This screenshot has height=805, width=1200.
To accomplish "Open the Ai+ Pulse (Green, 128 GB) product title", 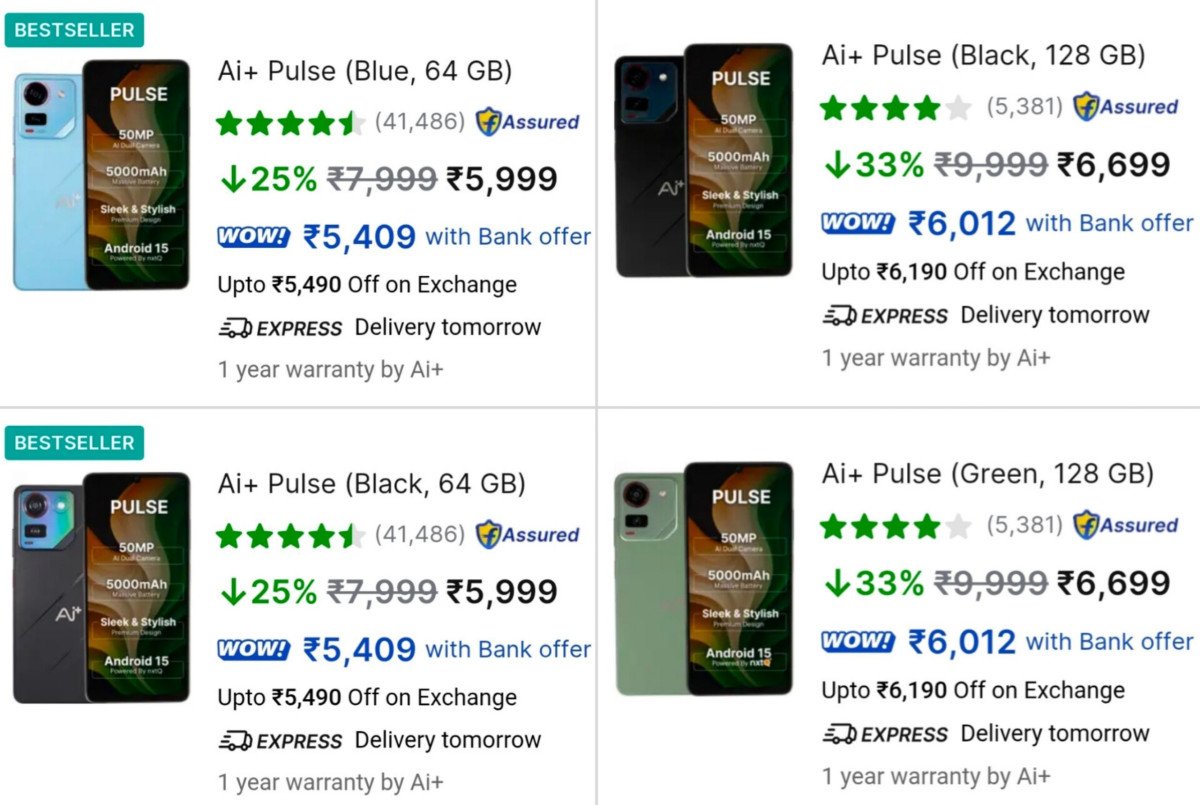I will click(x=987, y=473).
